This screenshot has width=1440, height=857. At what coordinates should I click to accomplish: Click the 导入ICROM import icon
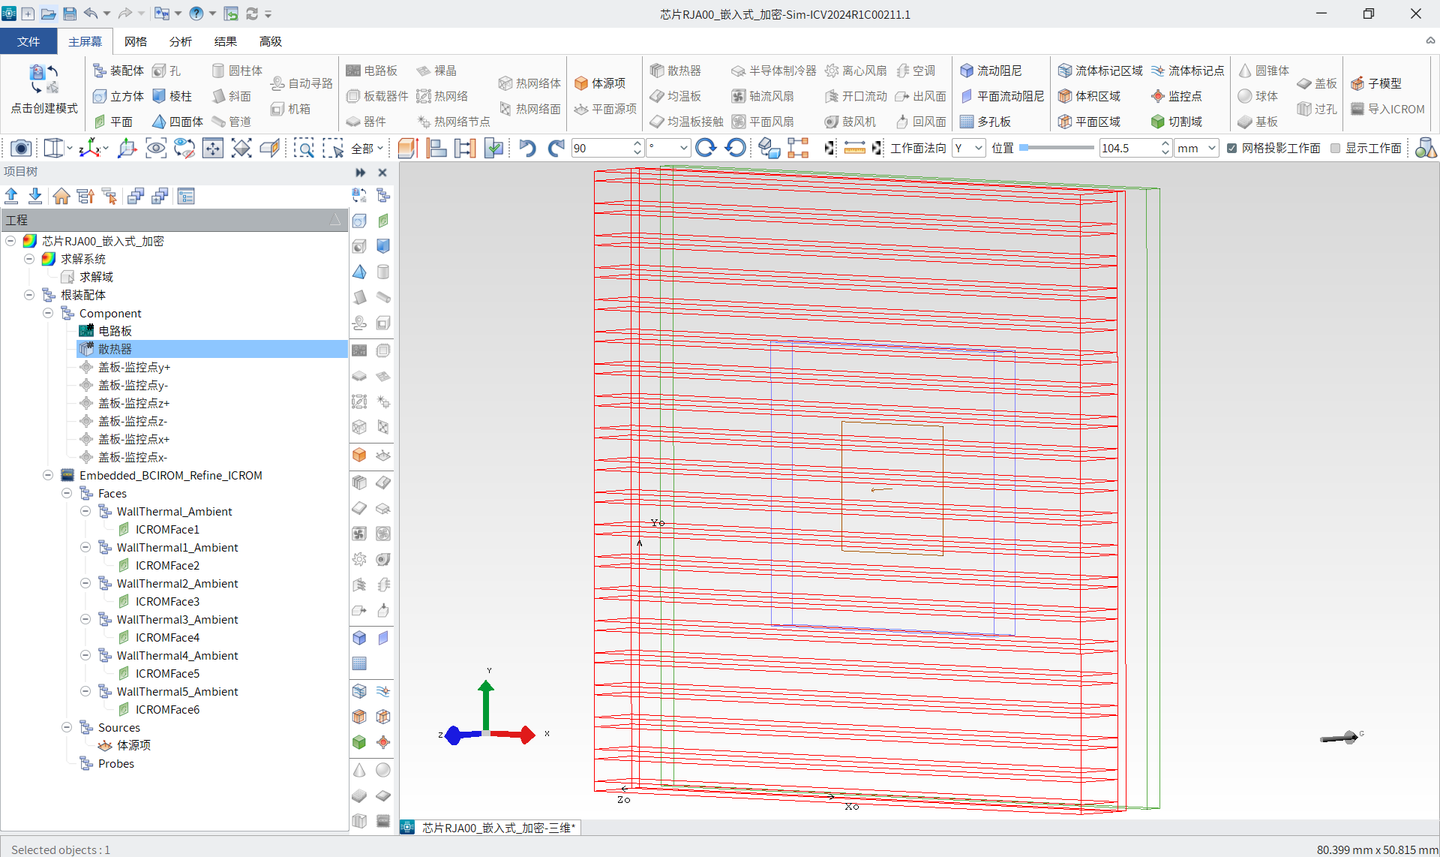pos(1357,109)
